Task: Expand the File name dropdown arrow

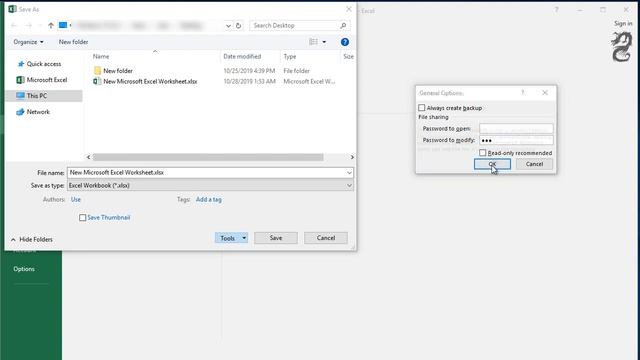Action: pos(349,173)
